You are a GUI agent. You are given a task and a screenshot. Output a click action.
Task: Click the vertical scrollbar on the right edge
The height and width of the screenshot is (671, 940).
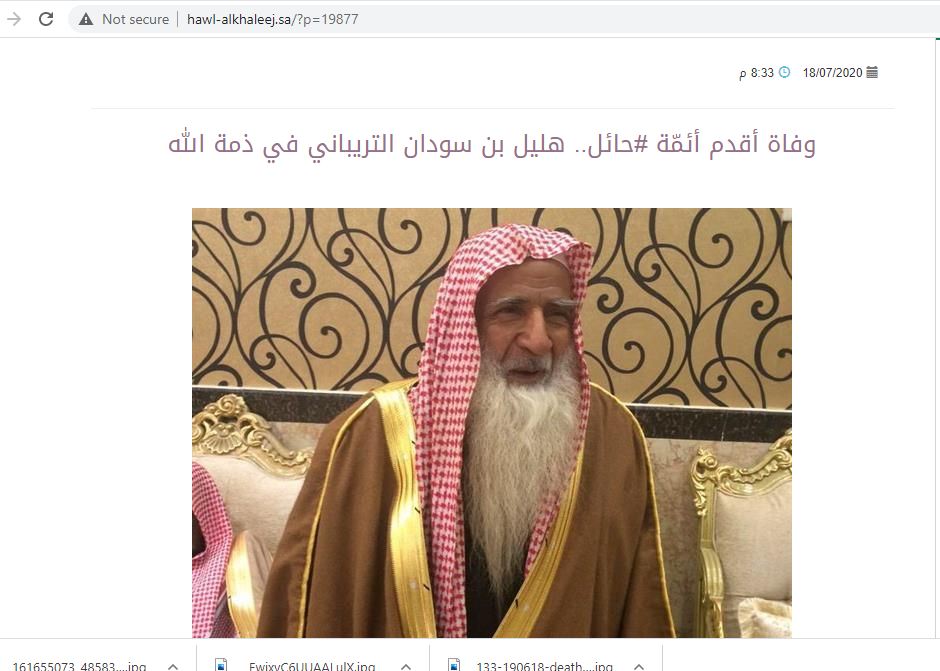[937, 336]
